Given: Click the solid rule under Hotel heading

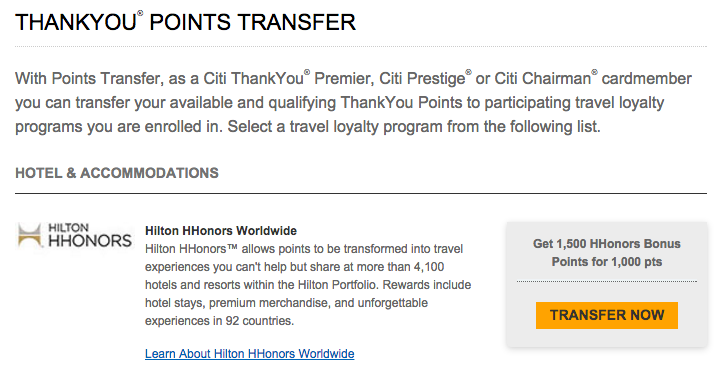Looking at the screenshot, I should click(x=361, y=193).
